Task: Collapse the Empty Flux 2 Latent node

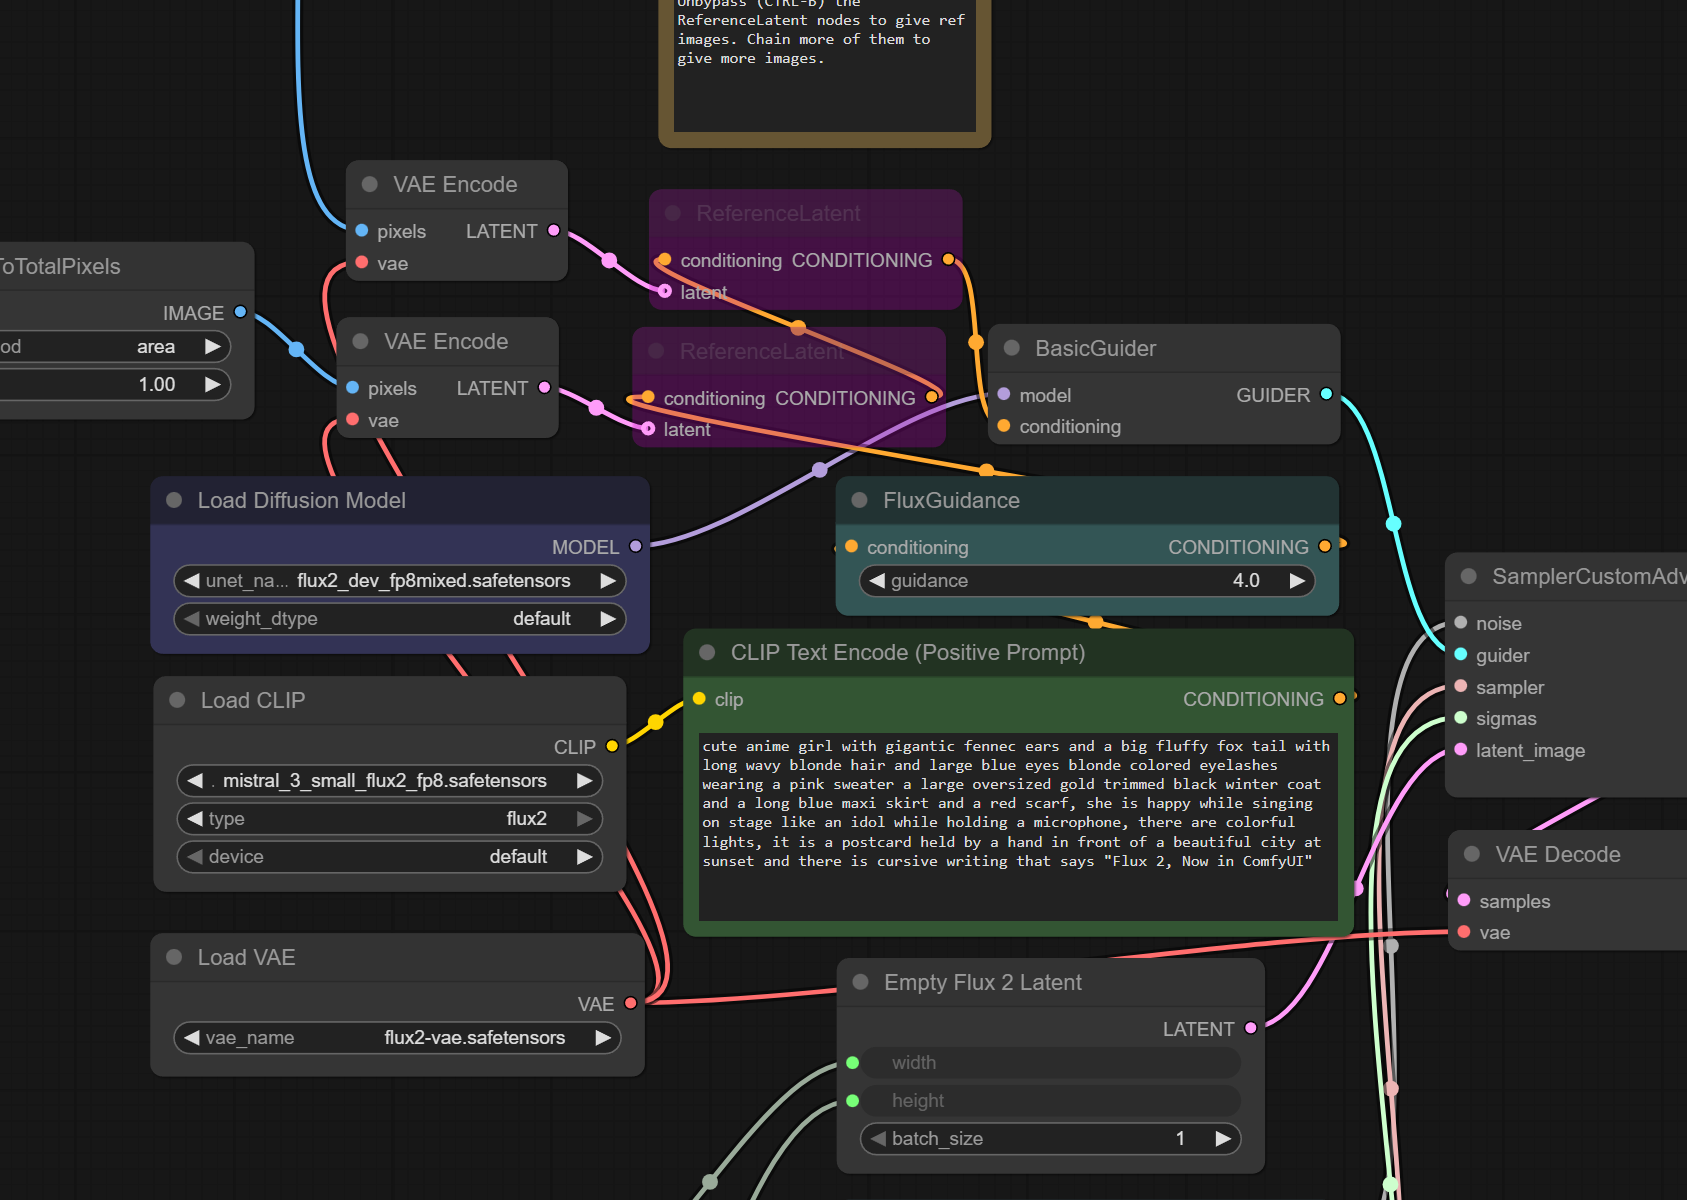Action: click(x=860, y=982)
